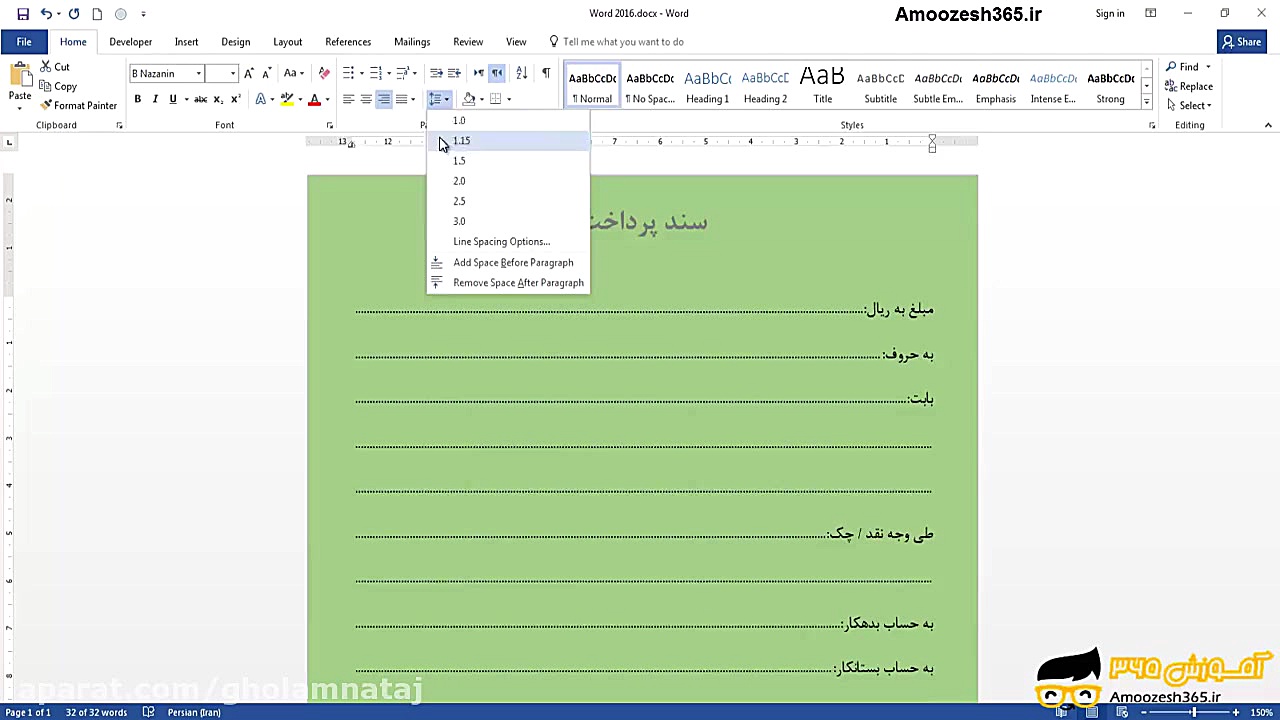Open the Sort dialog via the Sort icon
The height and width of the screenshot is (720, 1280).
coord(521,73)
